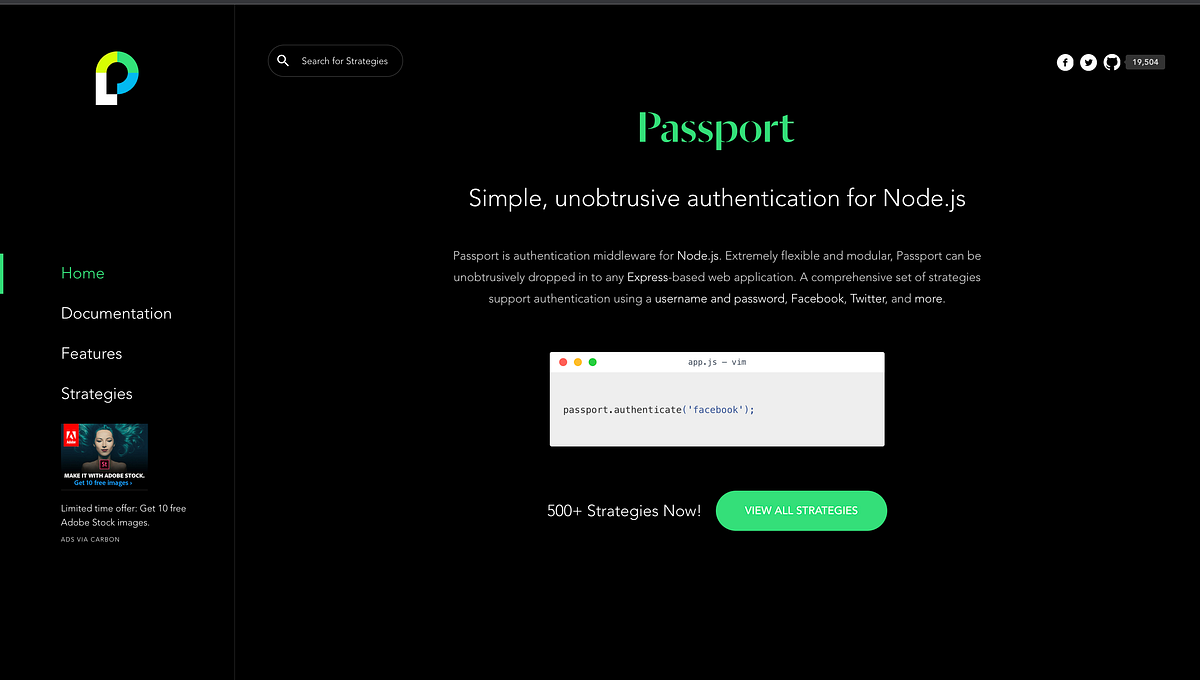The width and height of the screenshot is (1200, 680).
Task: Open Facebook via the header social icon
Action: coord(1064,62)
